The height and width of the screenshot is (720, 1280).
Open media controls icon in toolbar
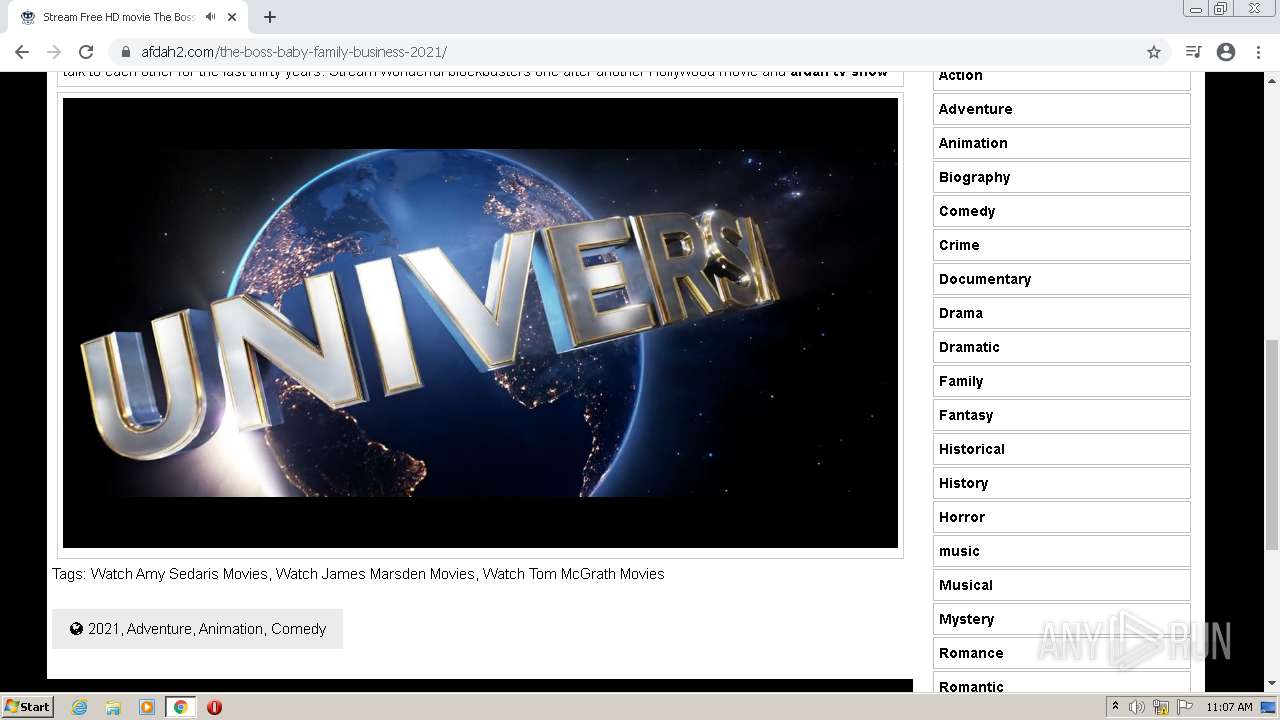(1193, 52)
